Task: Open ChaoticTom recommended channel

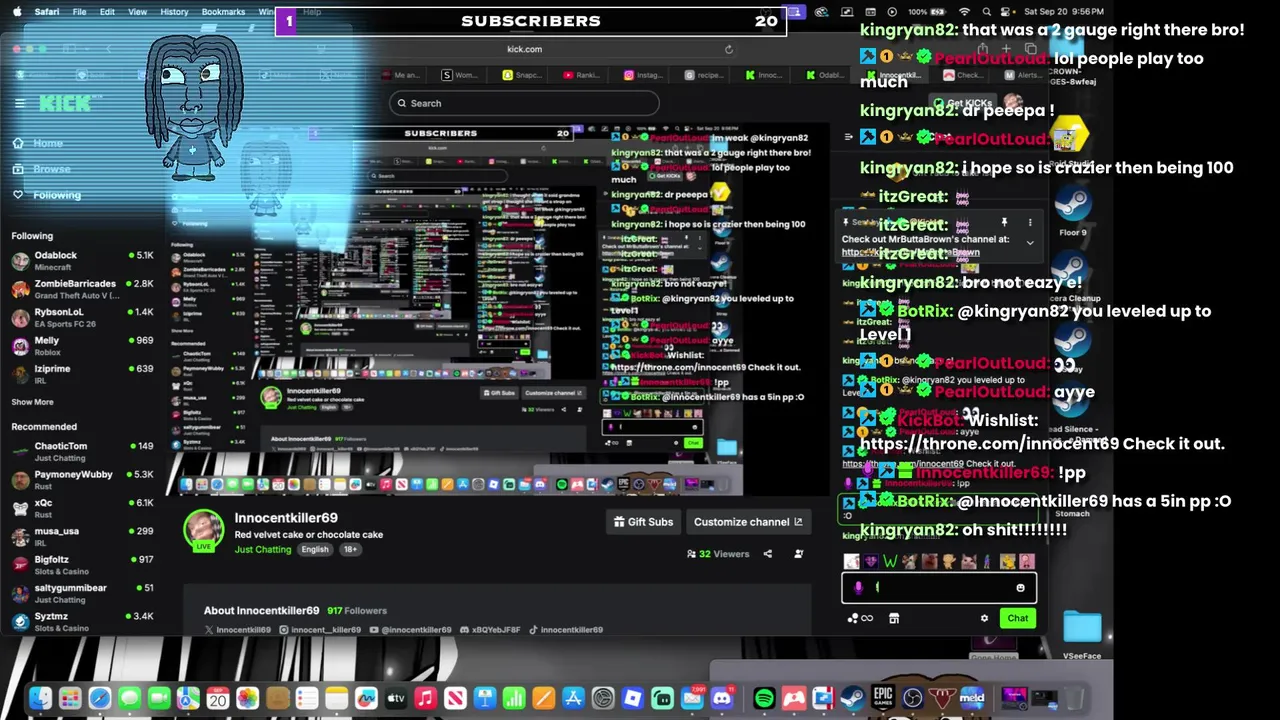Action: click(x=82, y=452)
